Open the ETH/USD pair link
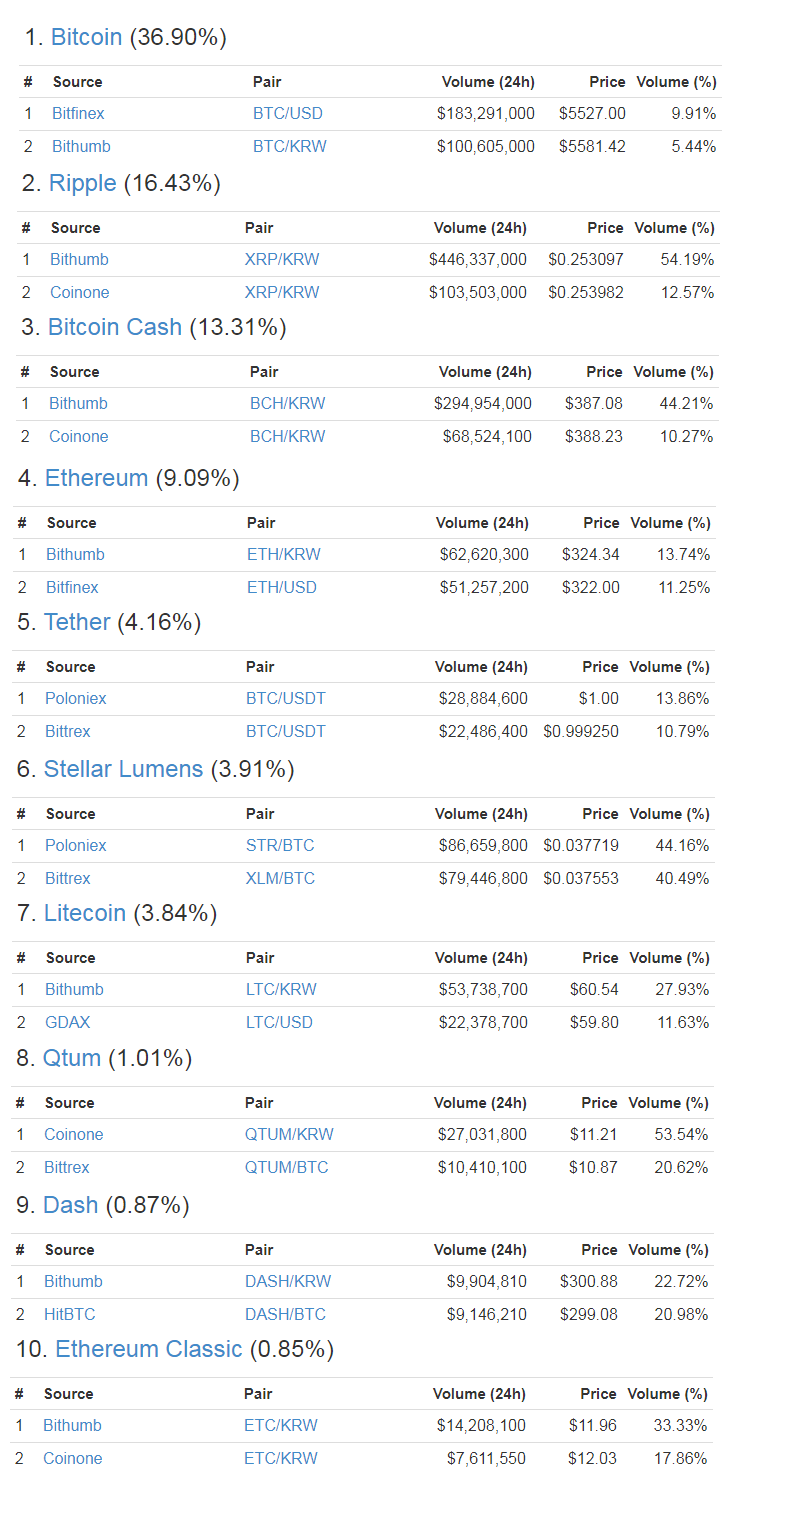Viewport: 793px width, 1513px height. 282,588
